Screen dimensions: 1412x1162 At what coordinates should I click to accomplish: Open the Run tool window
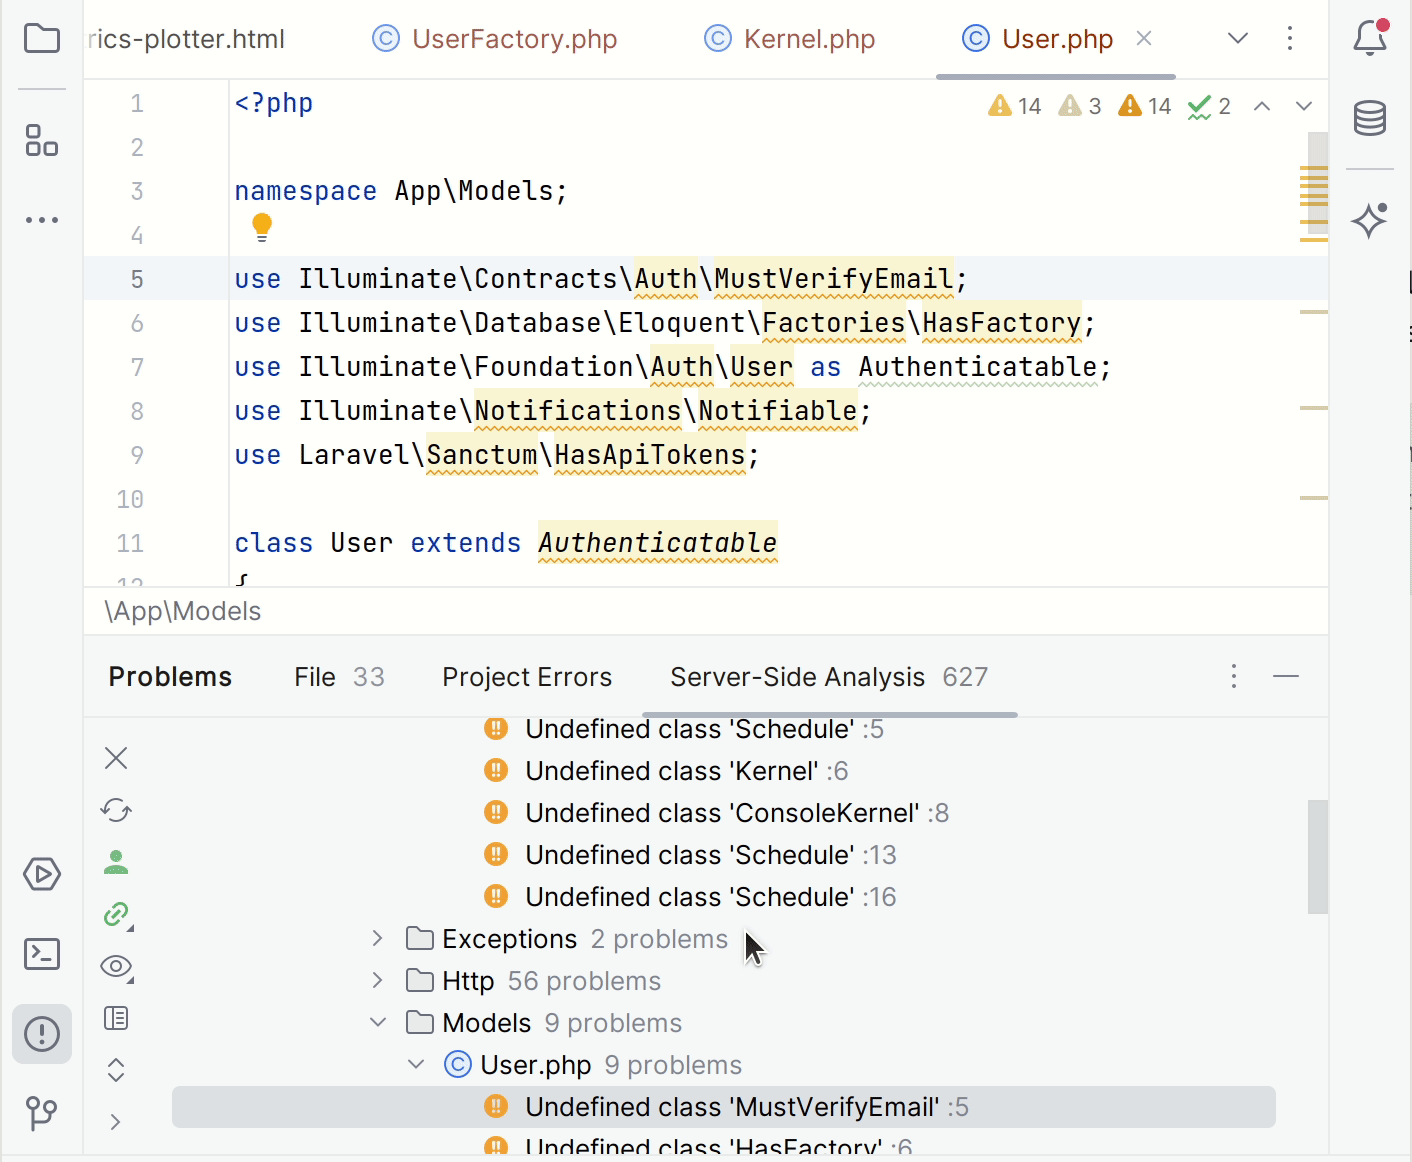[x=42, y=874]
